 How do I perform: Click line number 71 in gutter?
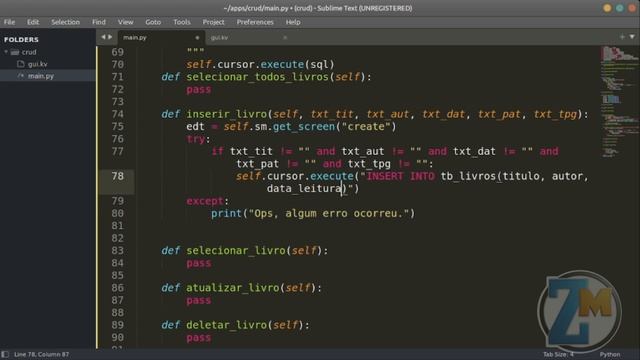pyautogui.click(x=118, y=77)
